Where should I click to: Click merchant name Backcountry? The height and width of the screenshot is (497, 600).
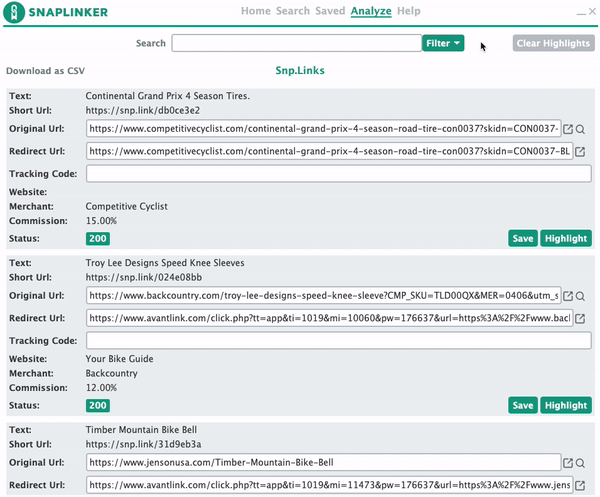click(112, 373)
